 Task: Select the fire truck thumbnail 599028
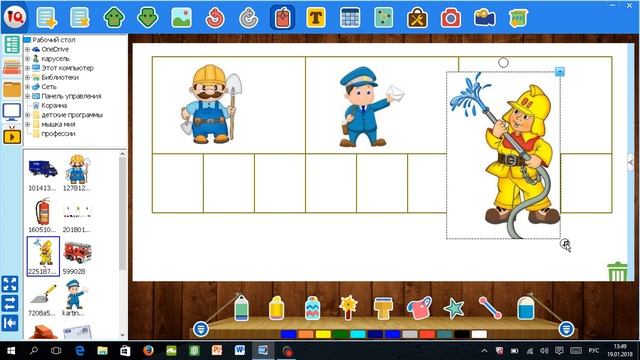click(x=77, y=256)
